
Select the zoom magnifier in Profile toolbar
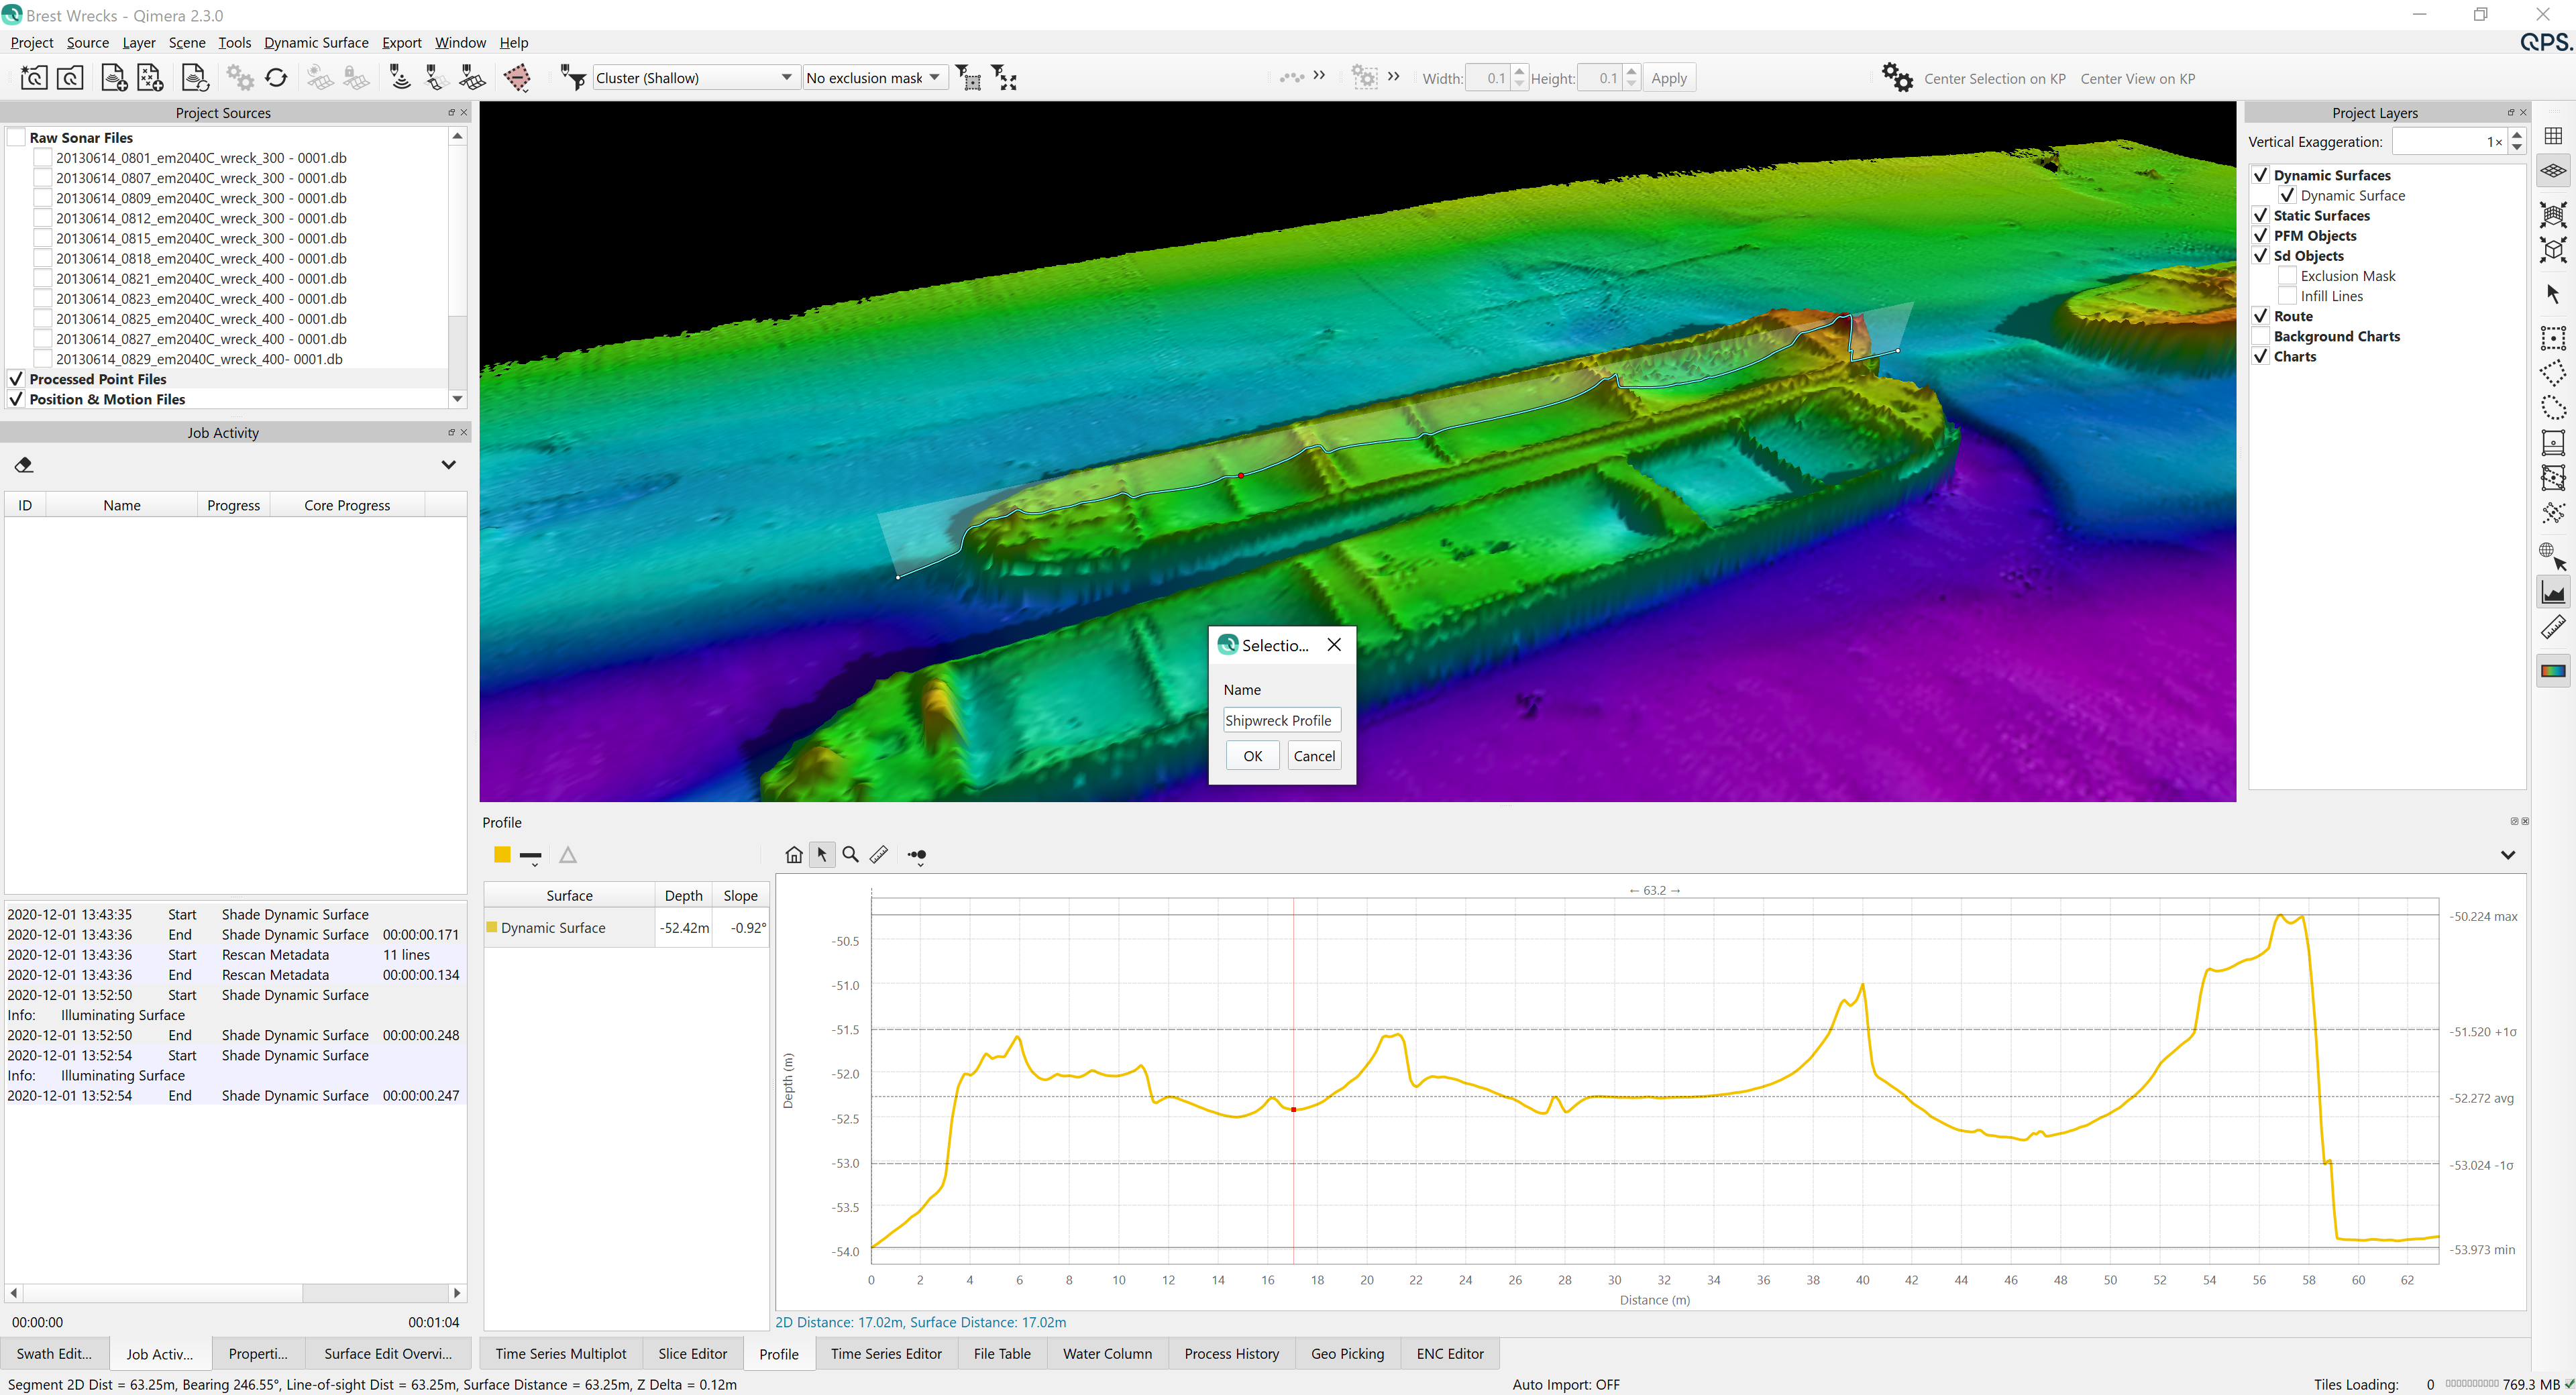(850, 855)
